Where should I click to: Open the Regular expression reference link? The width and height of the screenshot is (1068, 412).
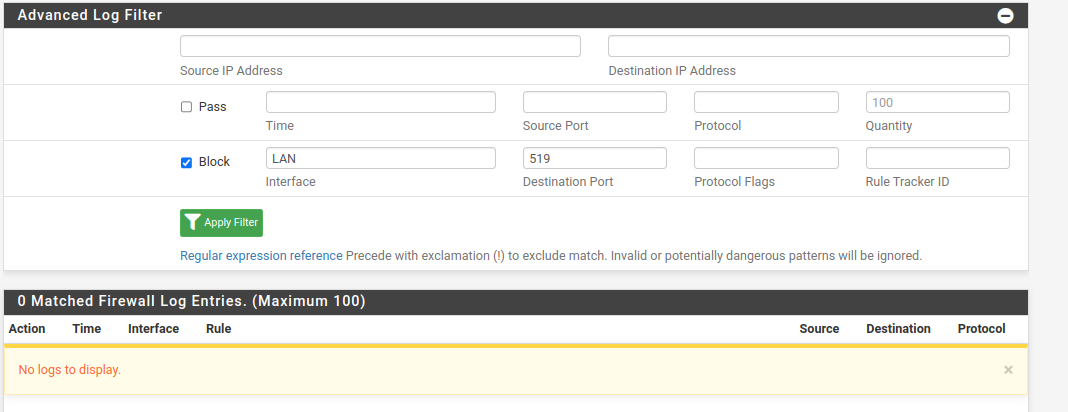261,256
